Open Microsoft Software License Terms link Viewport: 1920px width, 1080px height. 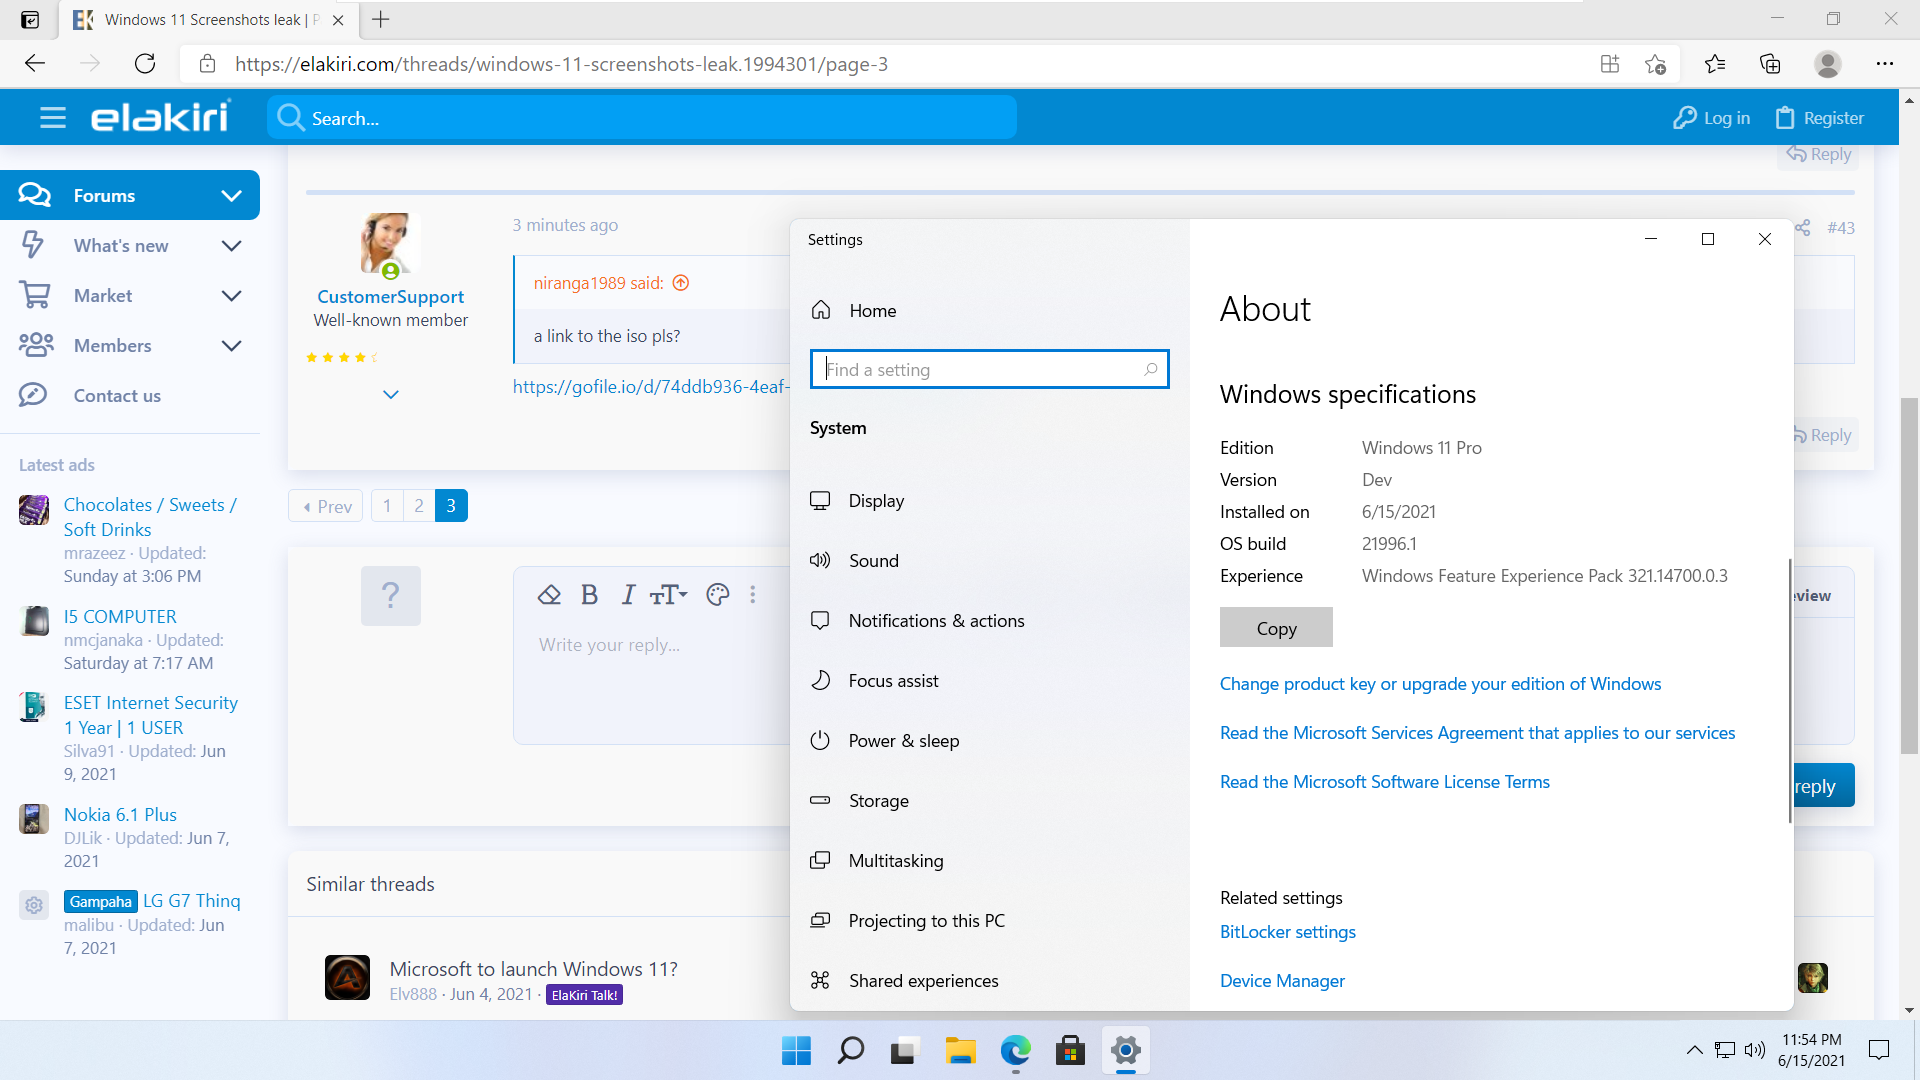[1384, 782]
